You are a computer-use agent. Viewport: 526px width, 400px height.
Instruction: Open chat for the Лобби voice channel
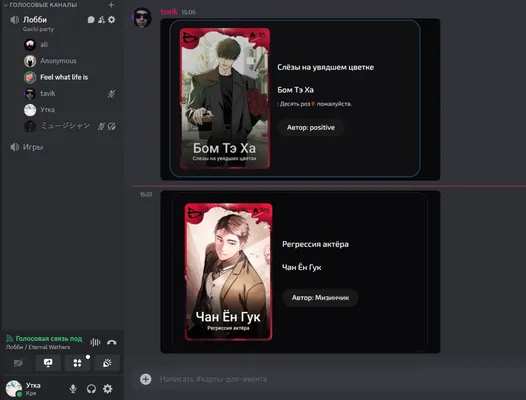click(91, 20)
